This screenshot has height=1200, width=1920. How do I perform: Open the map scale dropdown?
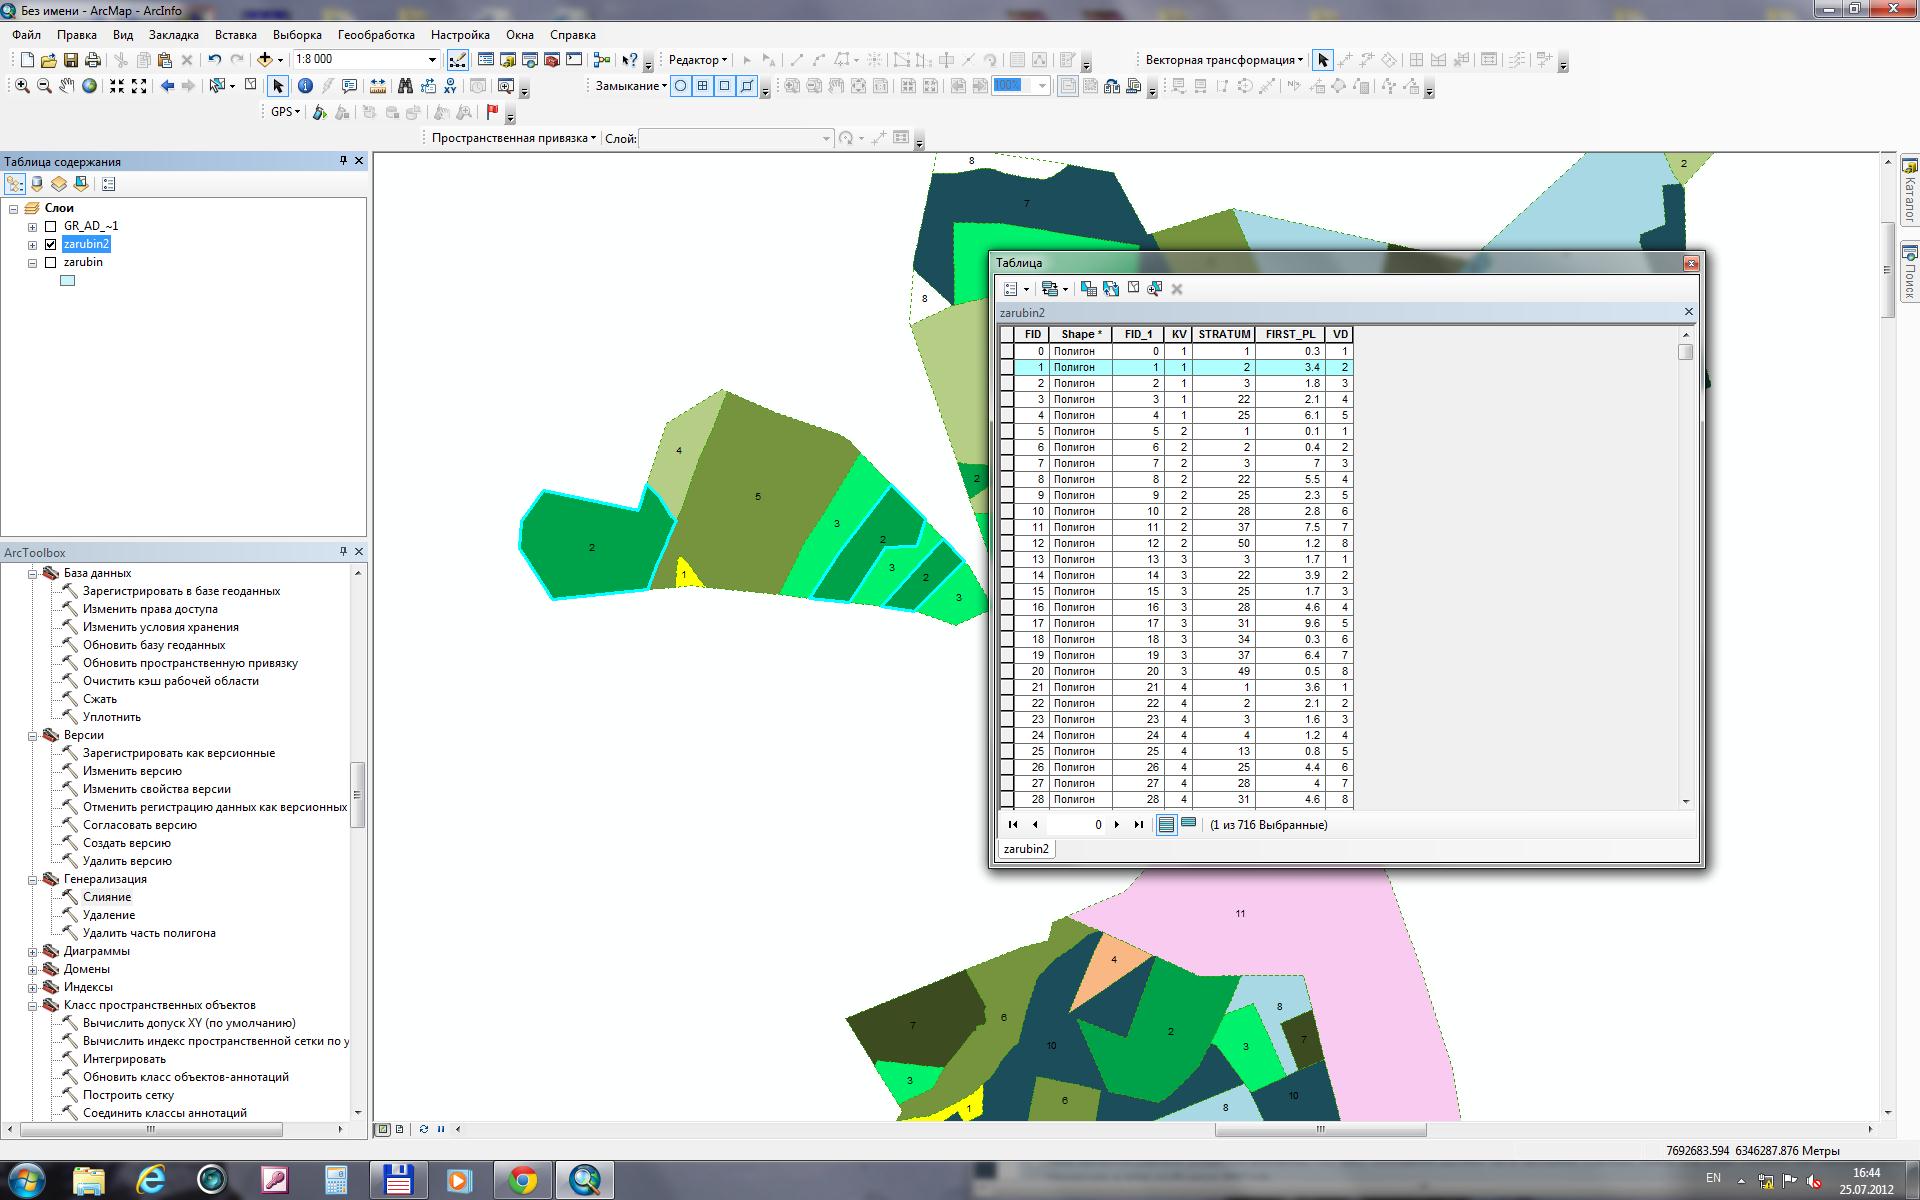(432, 60)
